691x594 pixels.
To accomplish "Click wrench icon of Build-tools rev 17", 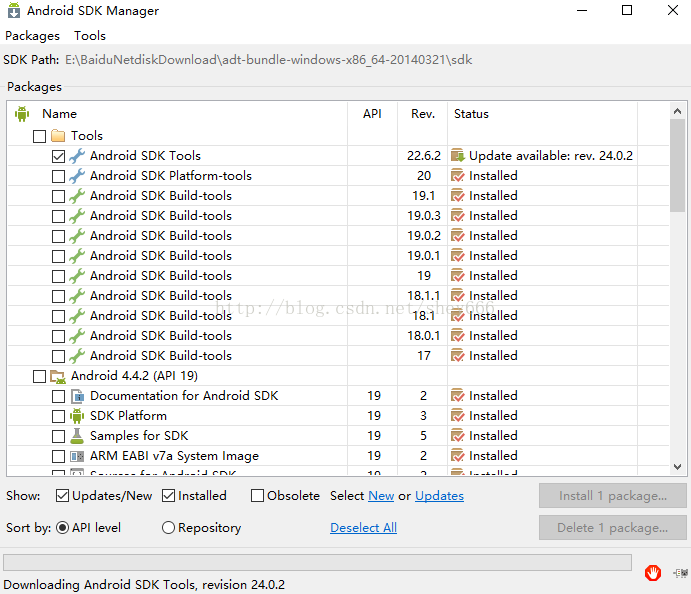I will click(x=77, y=356).
